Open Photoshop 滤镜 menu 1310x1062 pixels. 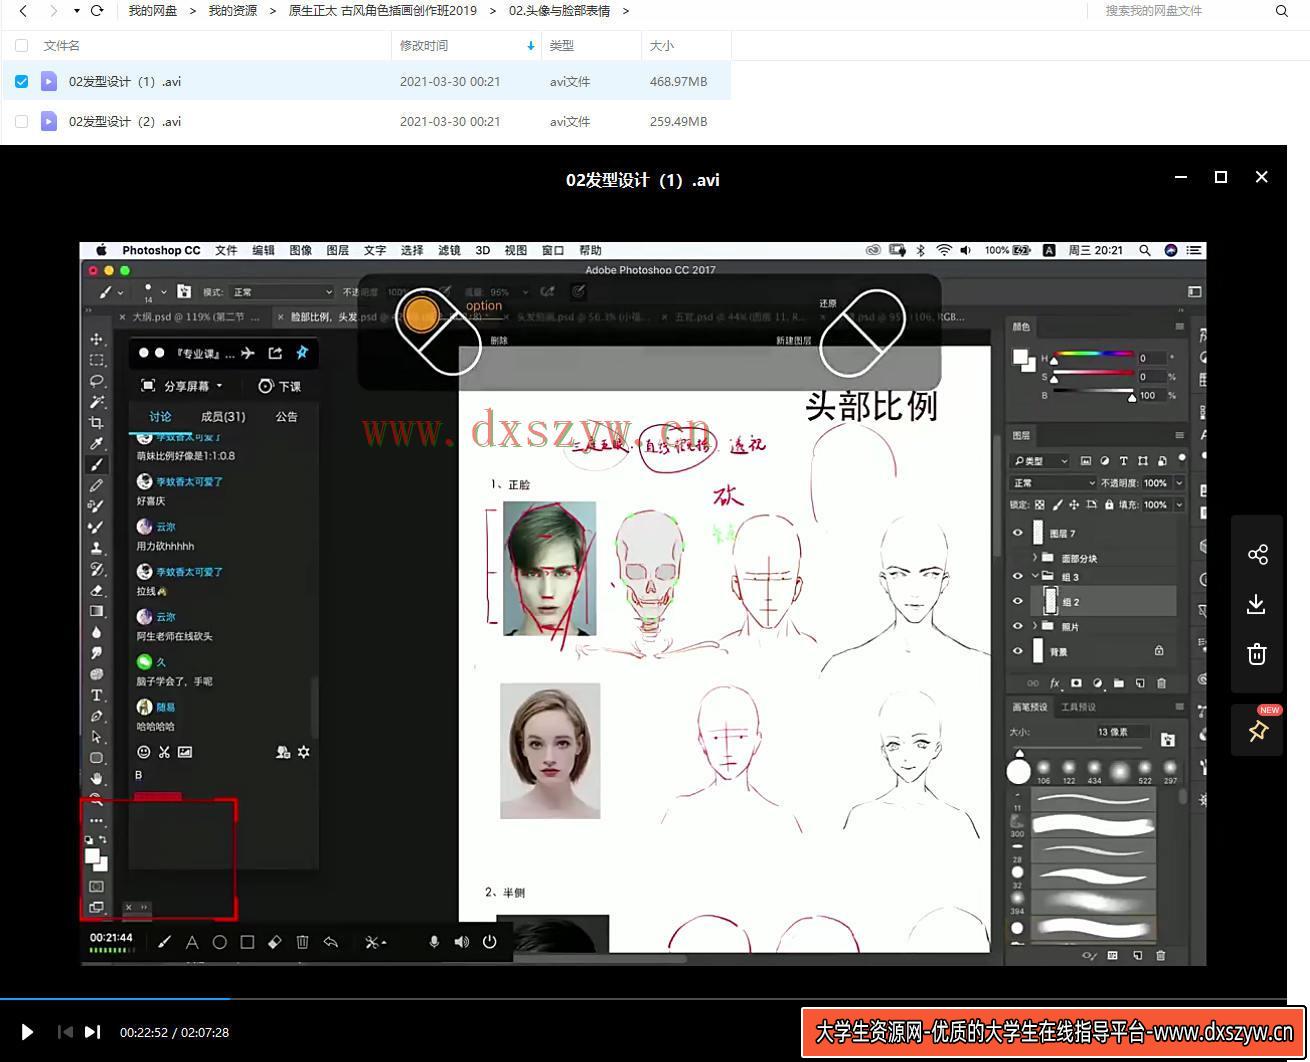450,250
